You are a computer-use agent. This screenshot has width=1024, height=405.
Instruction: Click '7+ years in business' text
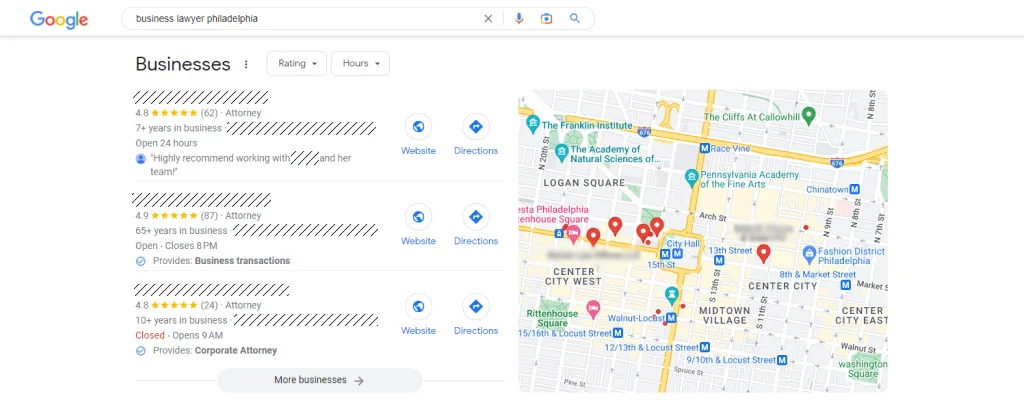178,128
